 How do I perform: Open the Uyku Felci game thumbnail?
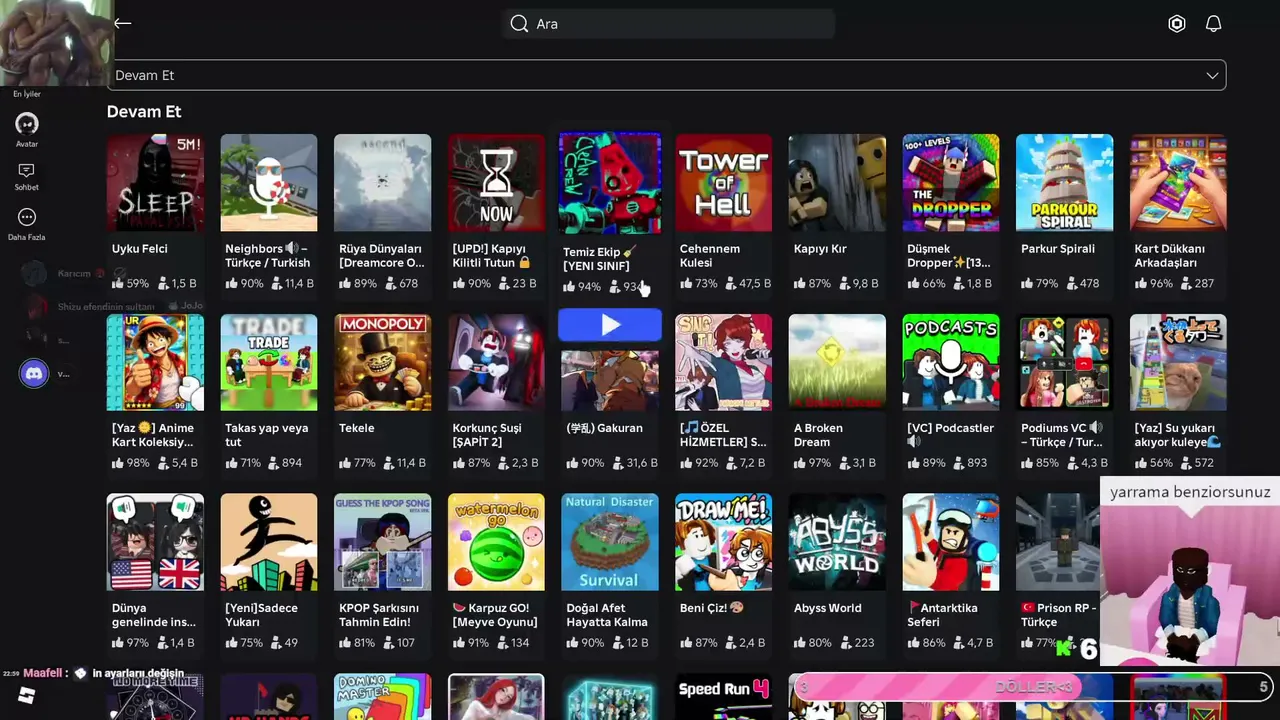[155, 183]
